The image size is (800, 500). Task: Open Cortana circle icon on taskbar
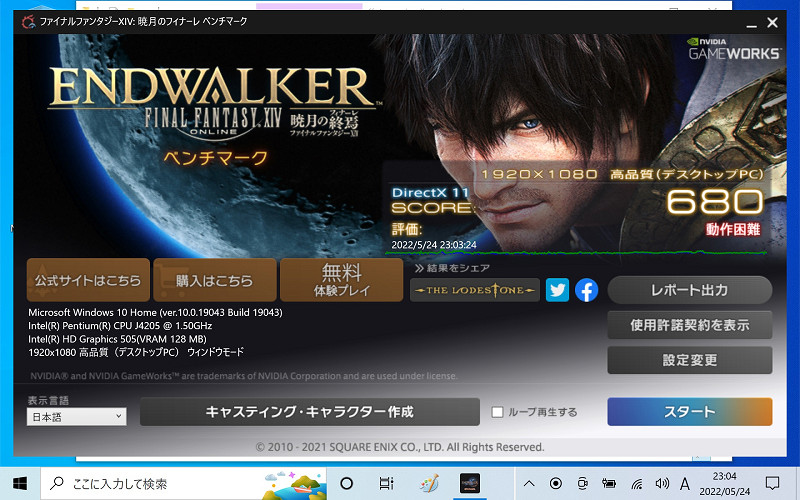(x=346, y=483)
